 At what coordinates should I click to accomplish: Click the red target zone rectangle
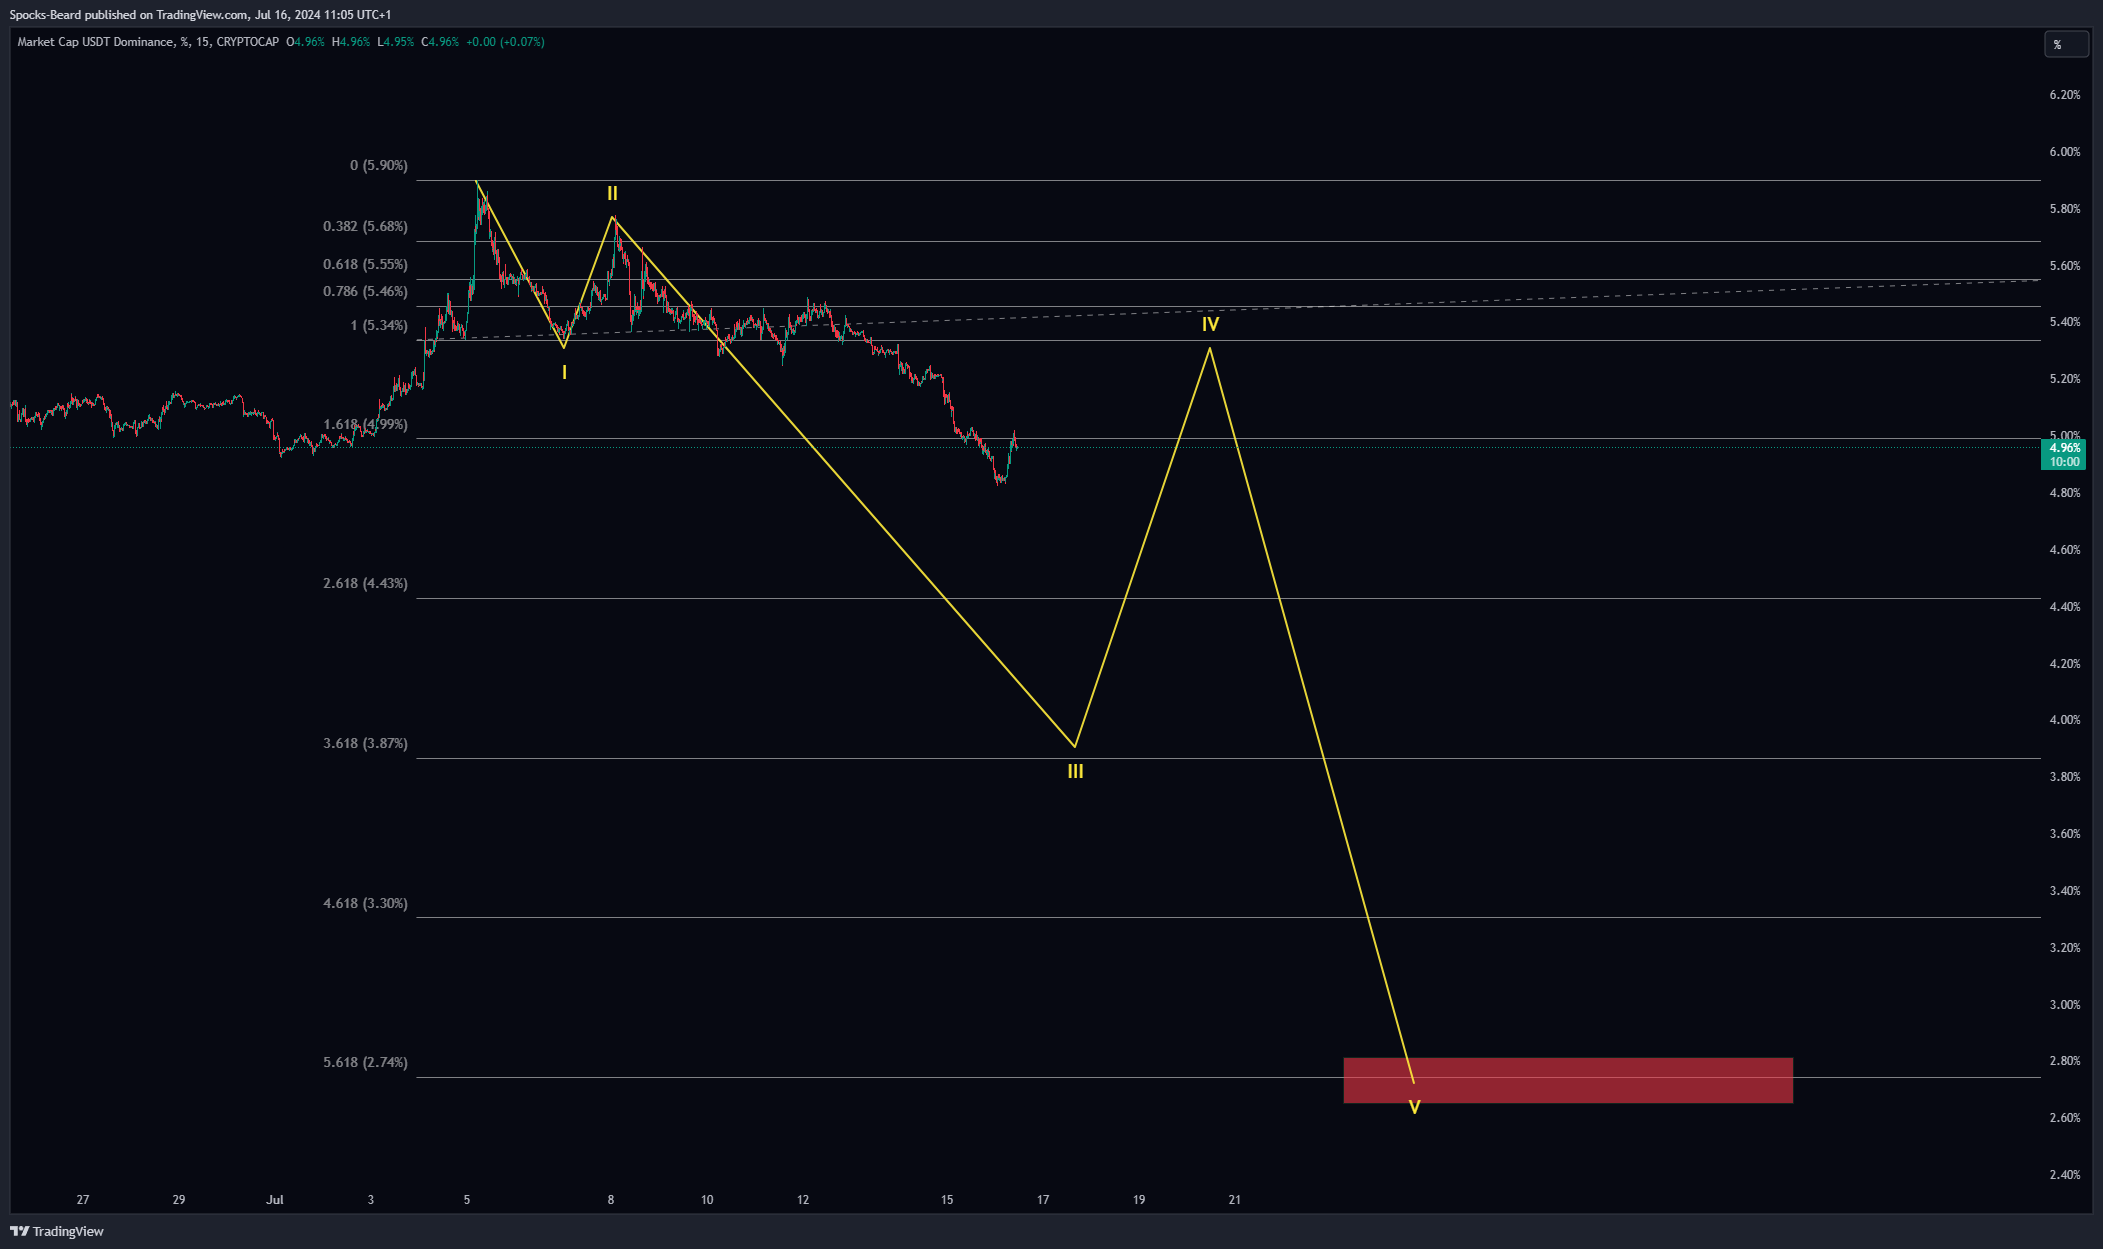pyautogui.click(x=1567, y=1080)
